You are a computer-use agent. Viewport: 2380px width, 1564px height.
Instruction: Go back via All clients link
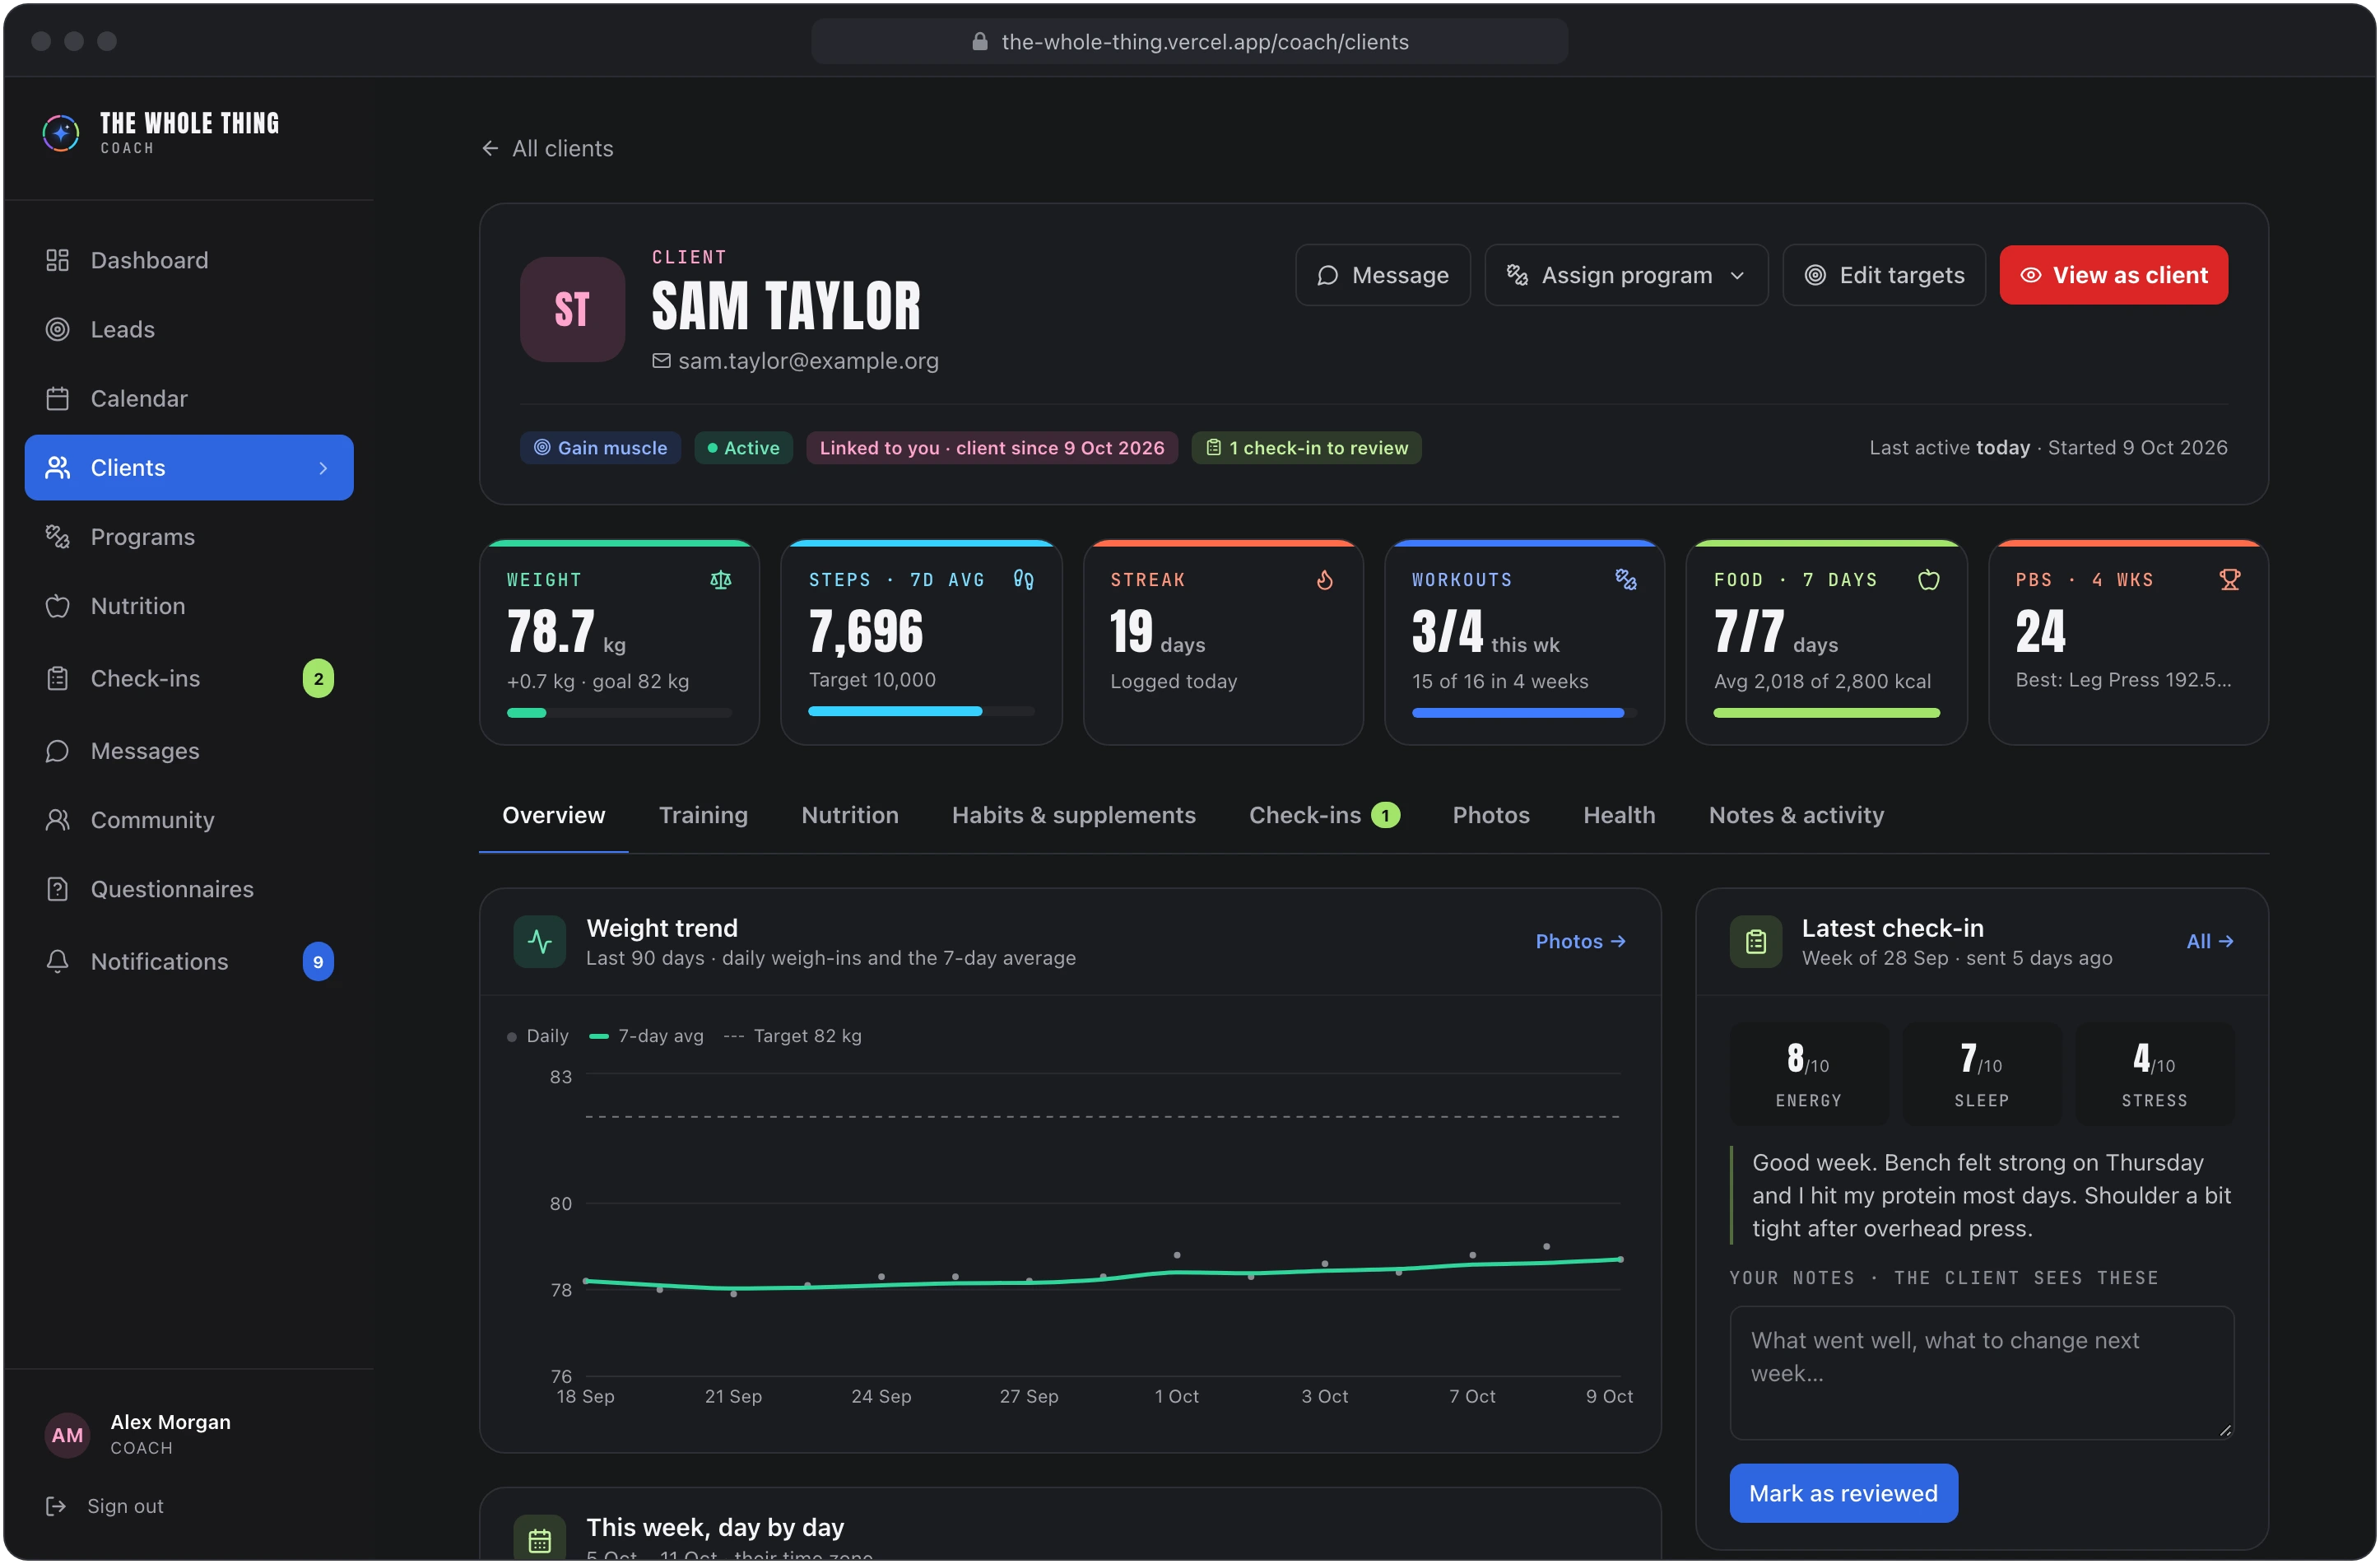pos(547,148)
